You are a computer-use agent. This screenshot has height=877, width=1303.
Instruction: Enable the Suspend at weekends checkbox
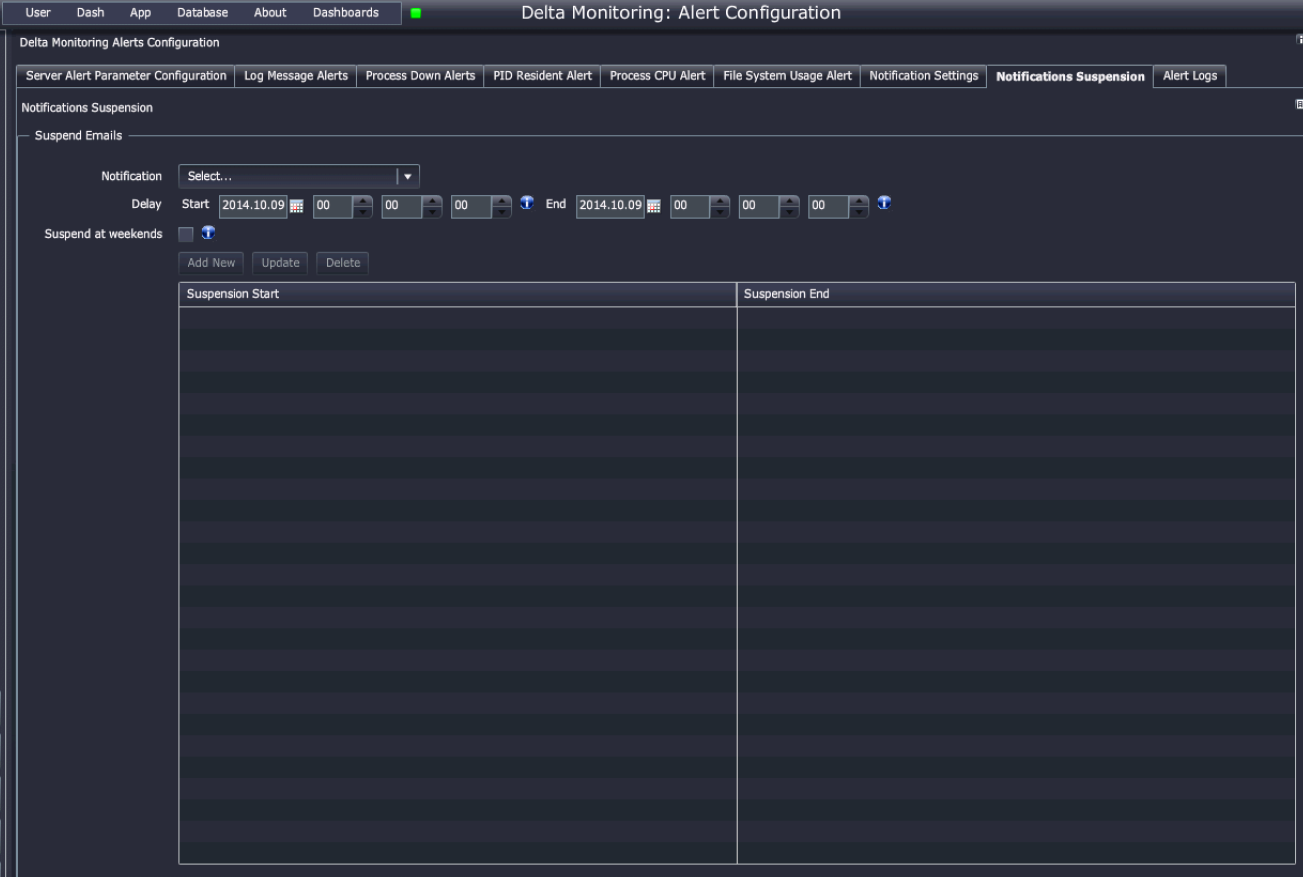point(186,235)
